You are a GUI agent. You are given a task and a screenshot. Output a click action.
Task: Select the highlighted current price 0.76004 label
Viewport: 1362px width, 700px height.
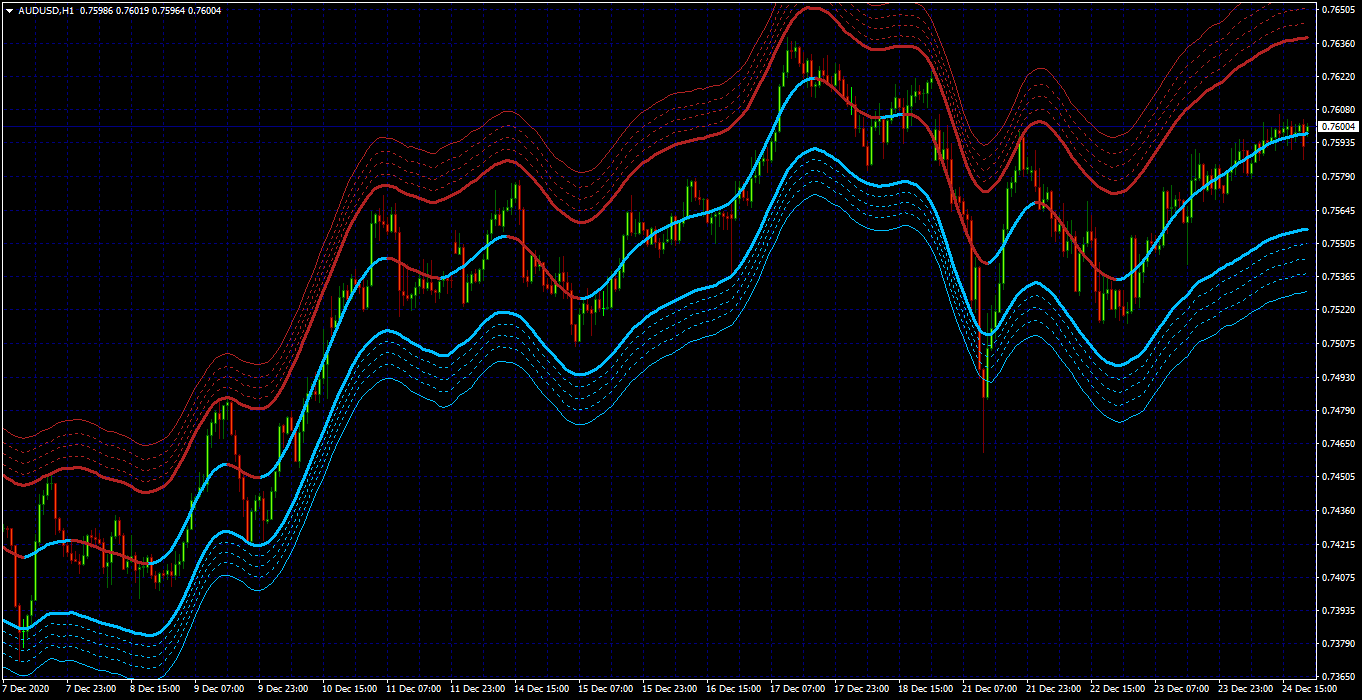pos(1339,127)
